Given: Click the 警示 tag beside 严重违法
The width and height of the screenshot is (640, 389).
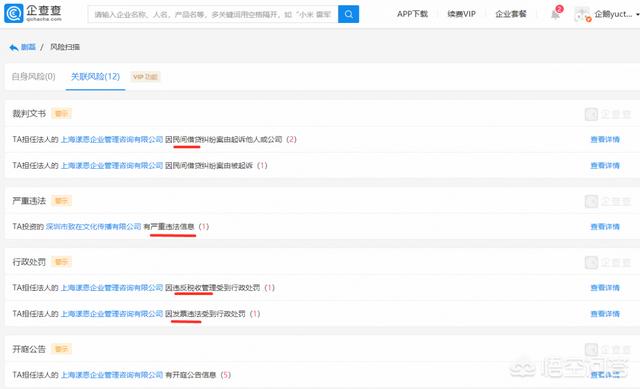Looking at the screenshot, I should (62, 201).
